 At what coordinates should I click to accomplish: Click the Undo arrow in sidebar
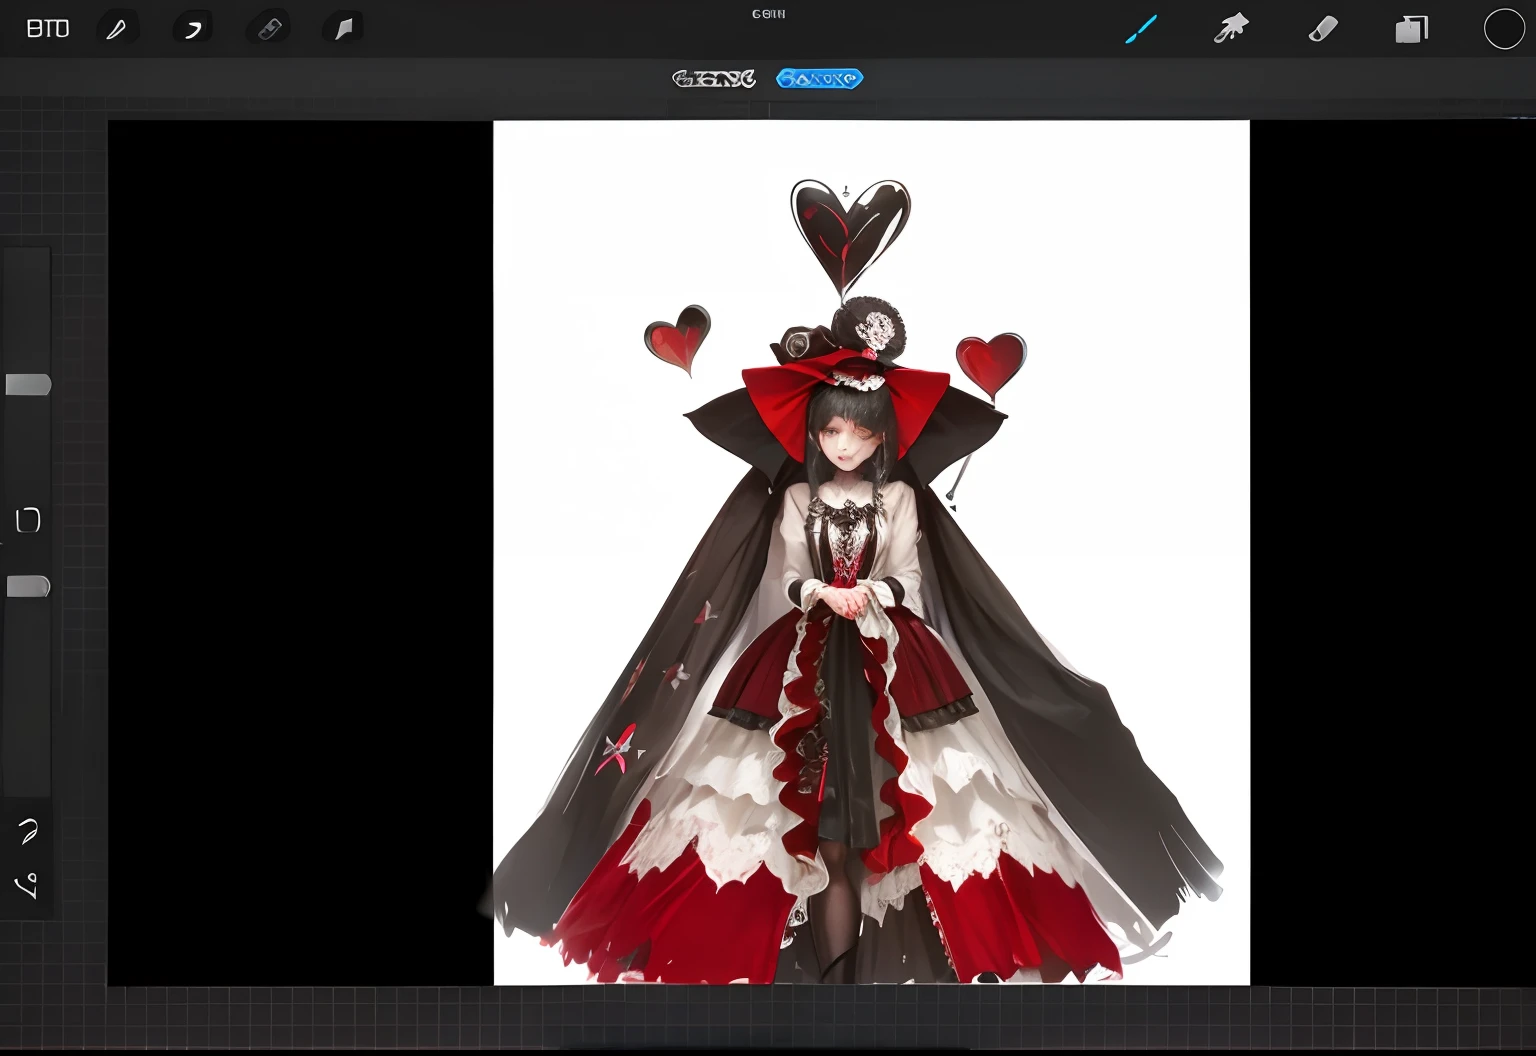pyautogui.click(x=28, y=830)
